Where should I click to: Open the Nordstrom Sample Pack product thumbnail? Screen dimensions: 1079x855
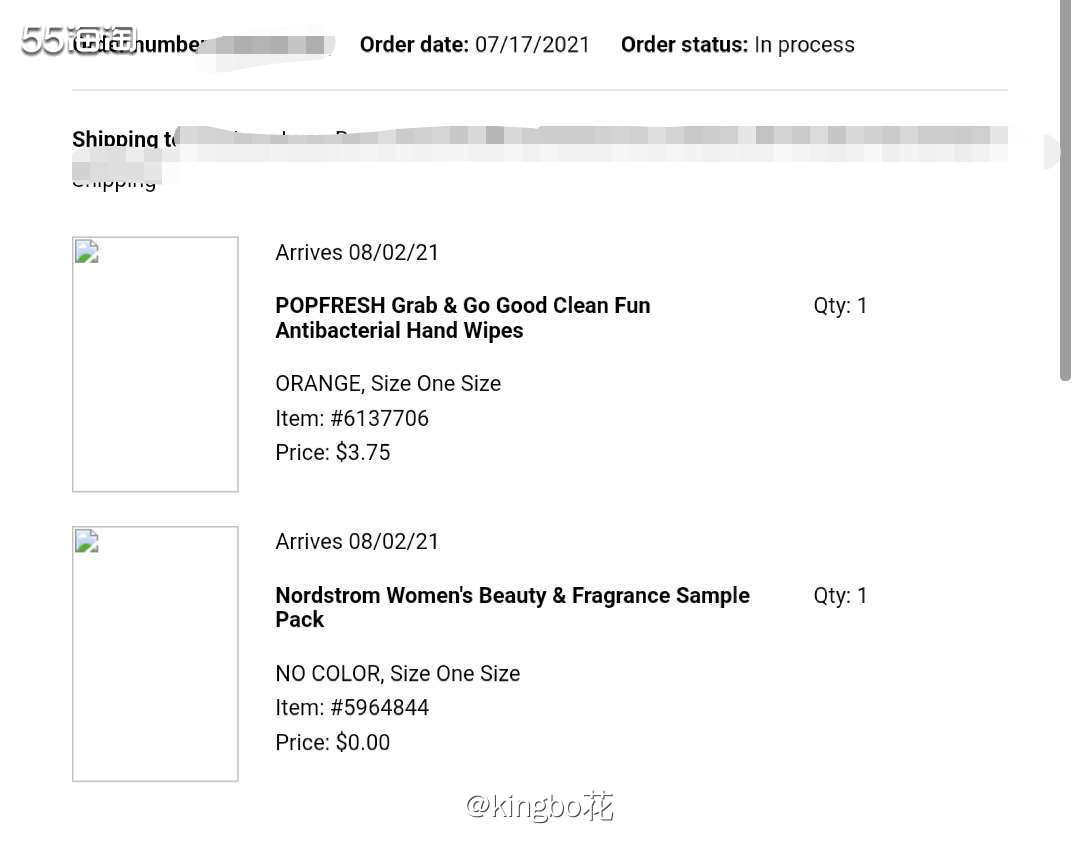point(156,654)
